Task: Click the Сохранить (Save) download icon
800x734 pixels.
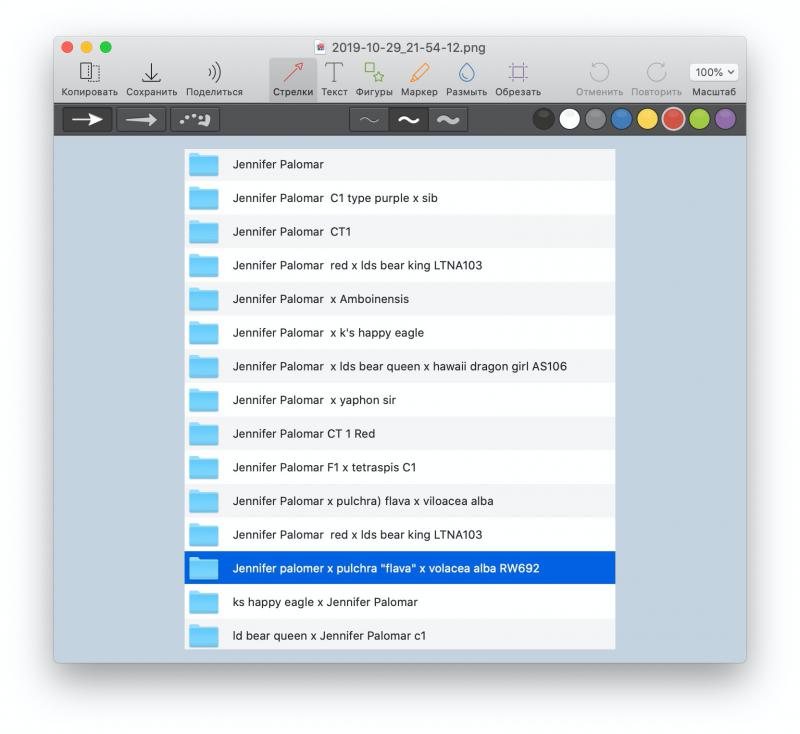Action: click(x=151, y=73)
